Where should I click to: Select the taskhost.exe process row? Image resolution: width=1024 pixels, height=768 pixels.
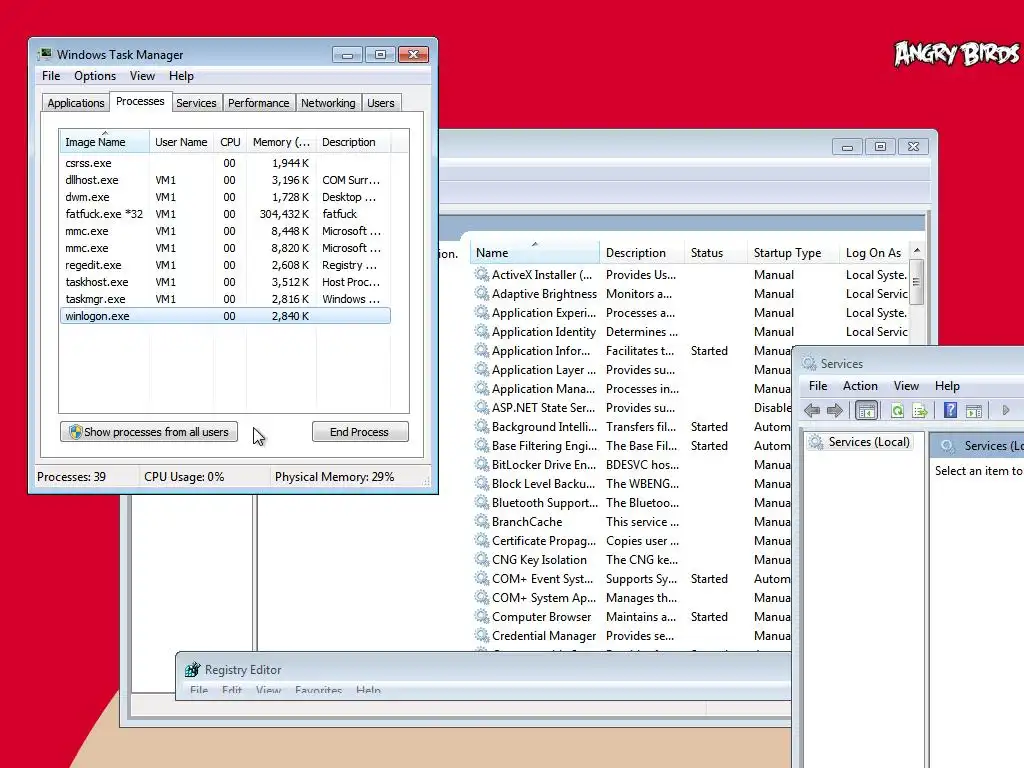[225, 282]
